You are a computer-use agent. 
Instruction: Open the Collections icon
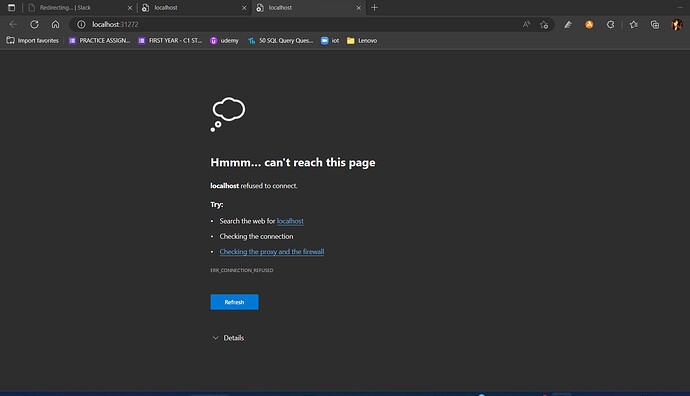[x=655, y=25]
